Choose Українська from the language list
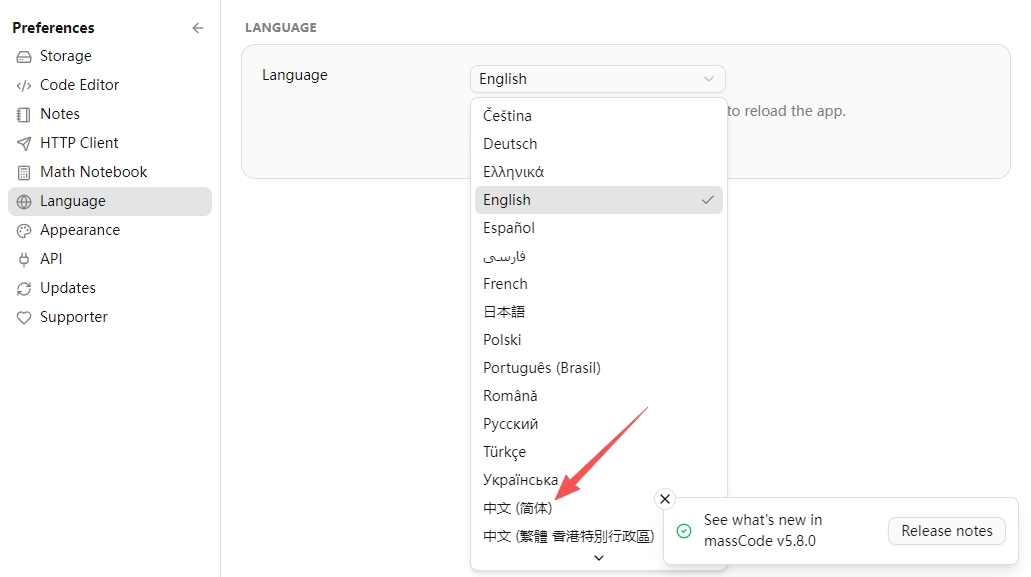Image resolution: width=1031 pixels, height=577 pixels. 598,480
